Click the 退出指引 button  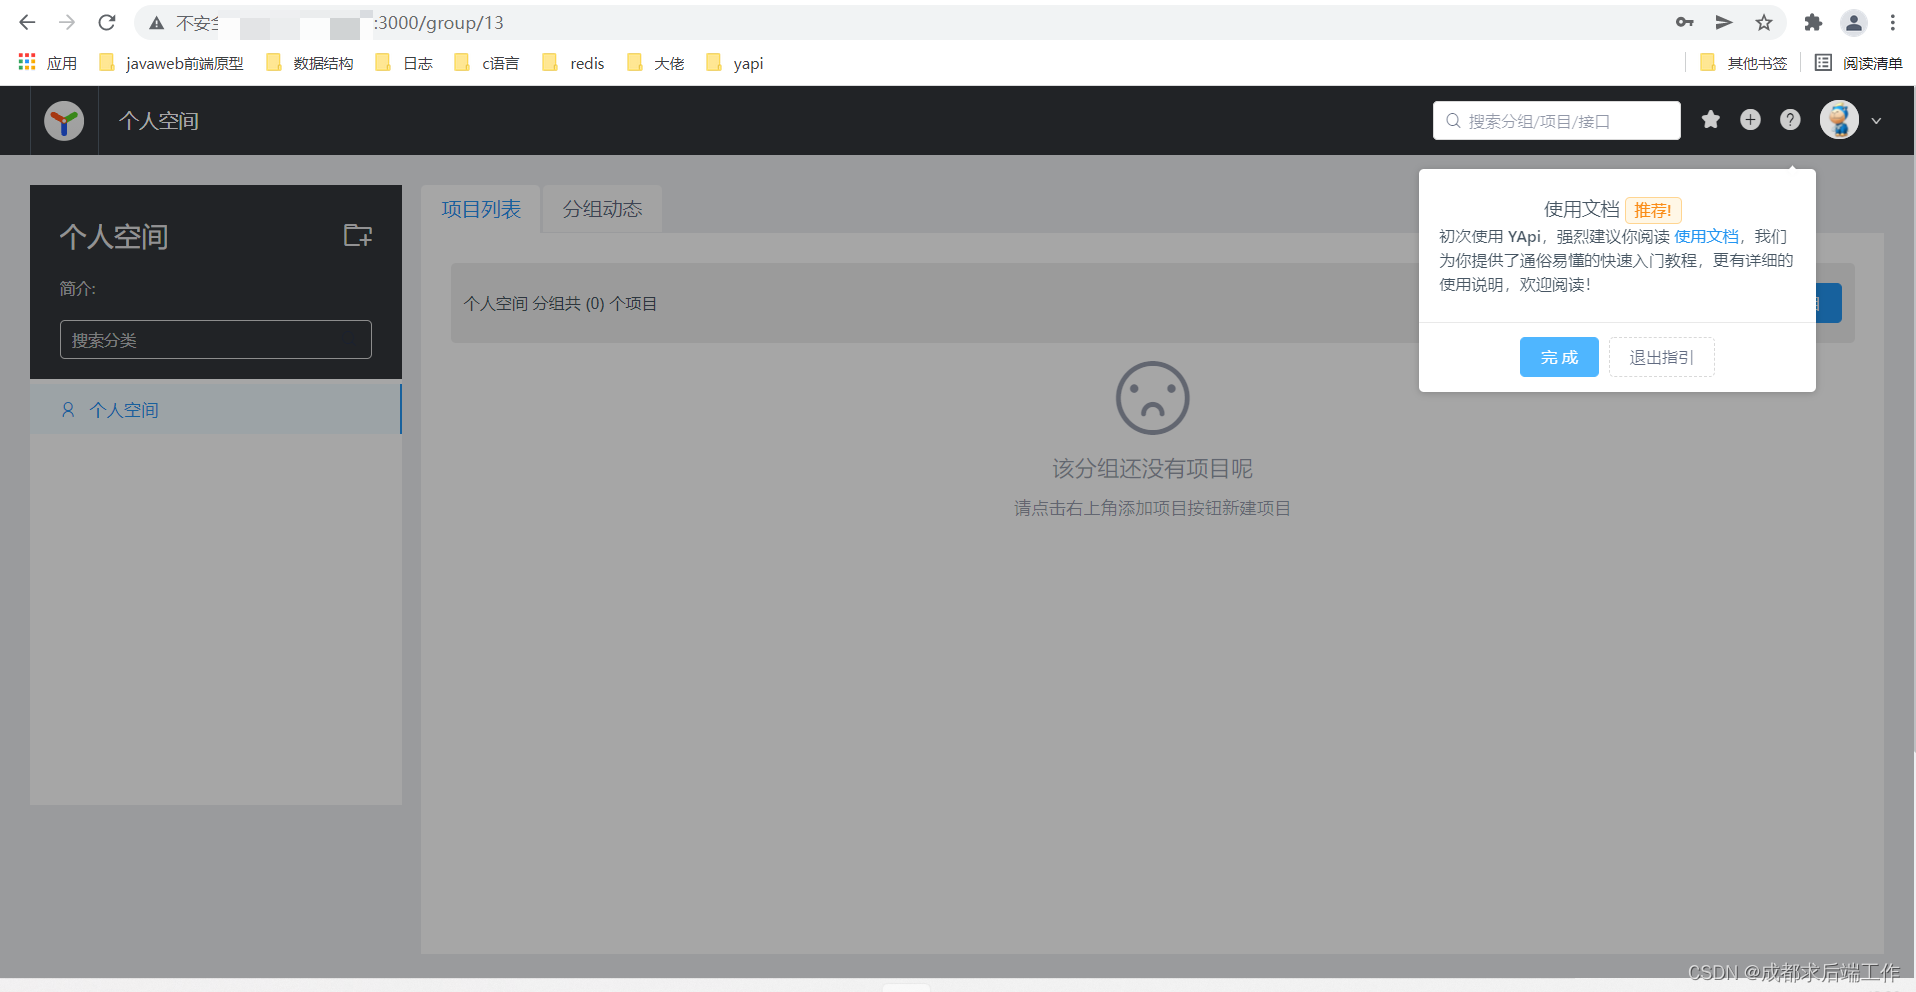pyautogui.click(x=1660, y=357)
